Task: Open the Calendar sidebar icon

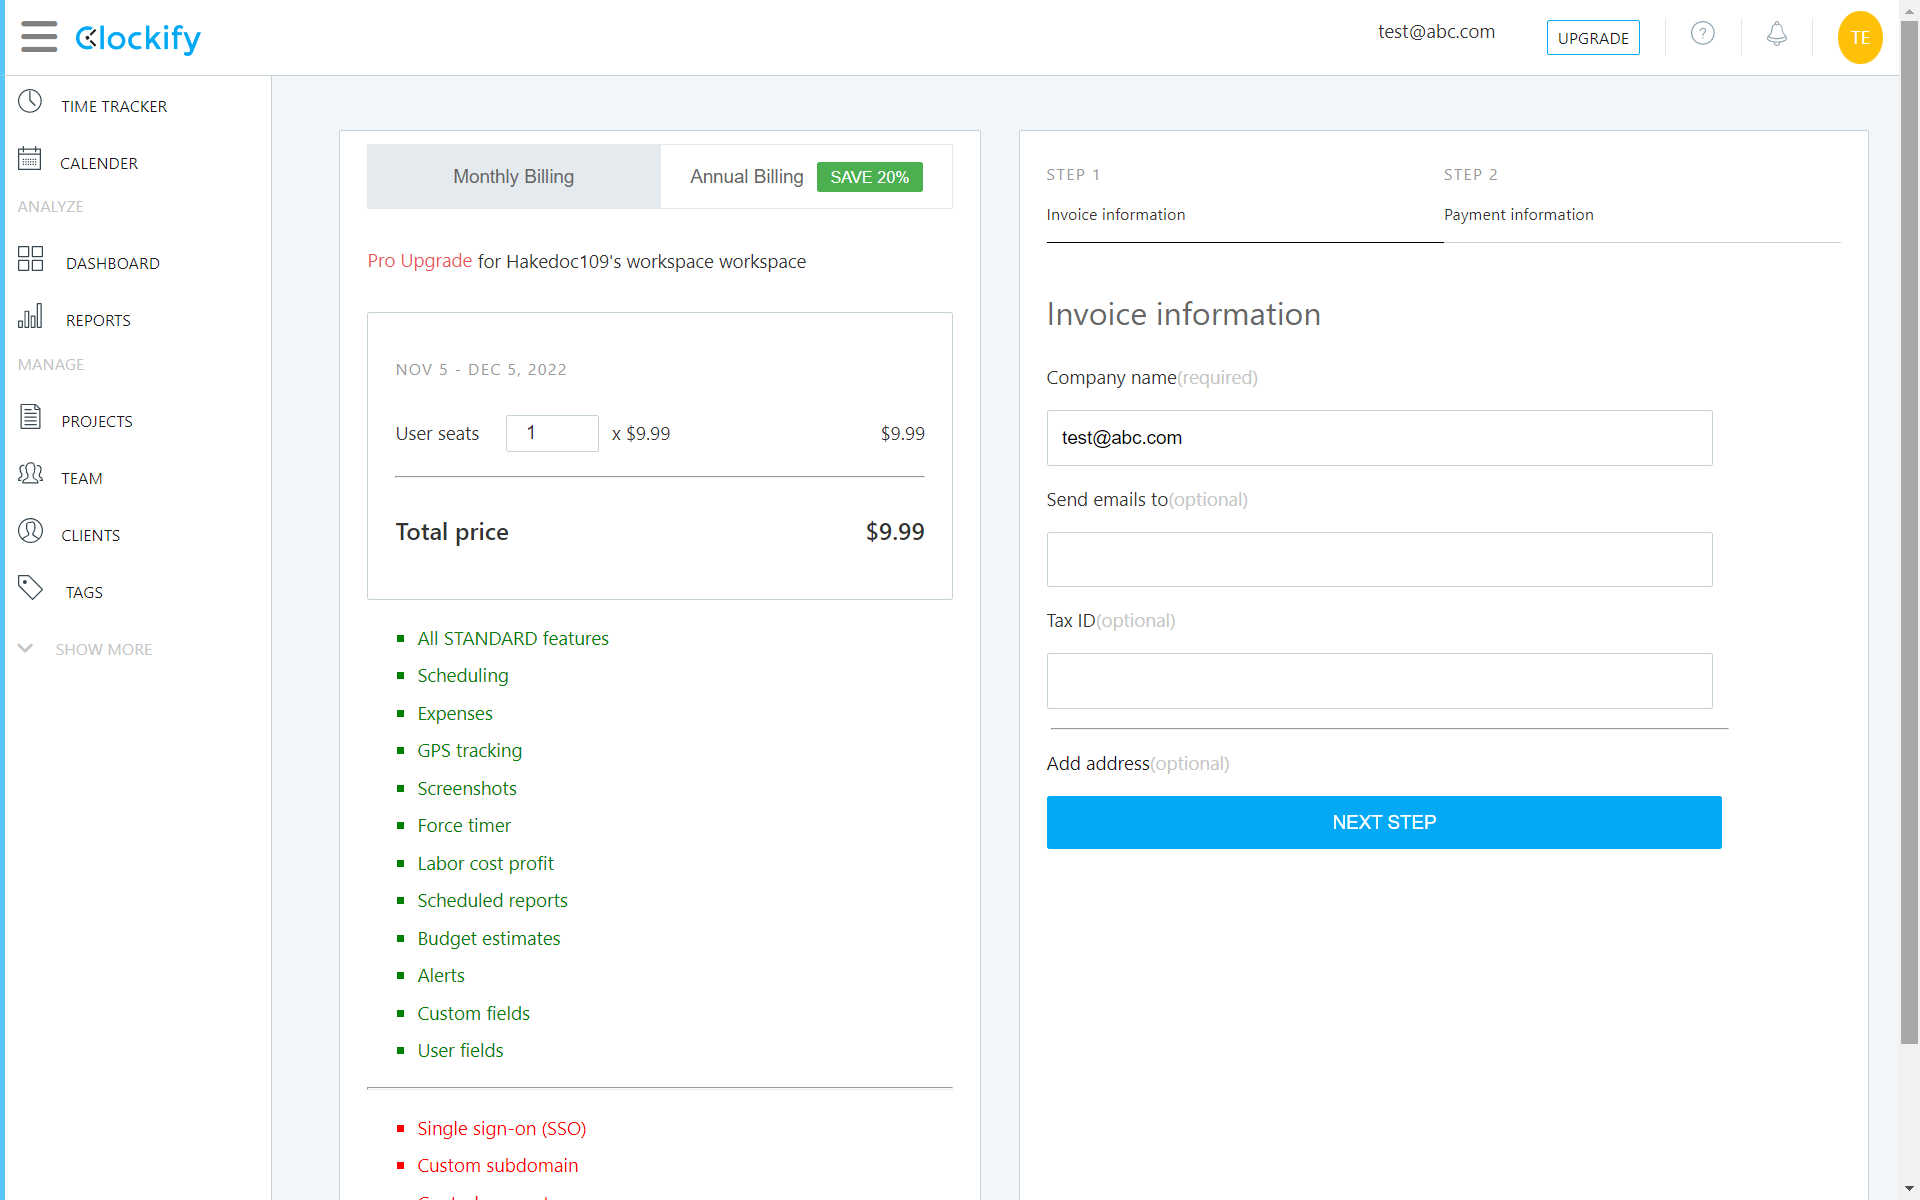Action: click(30, 159)
